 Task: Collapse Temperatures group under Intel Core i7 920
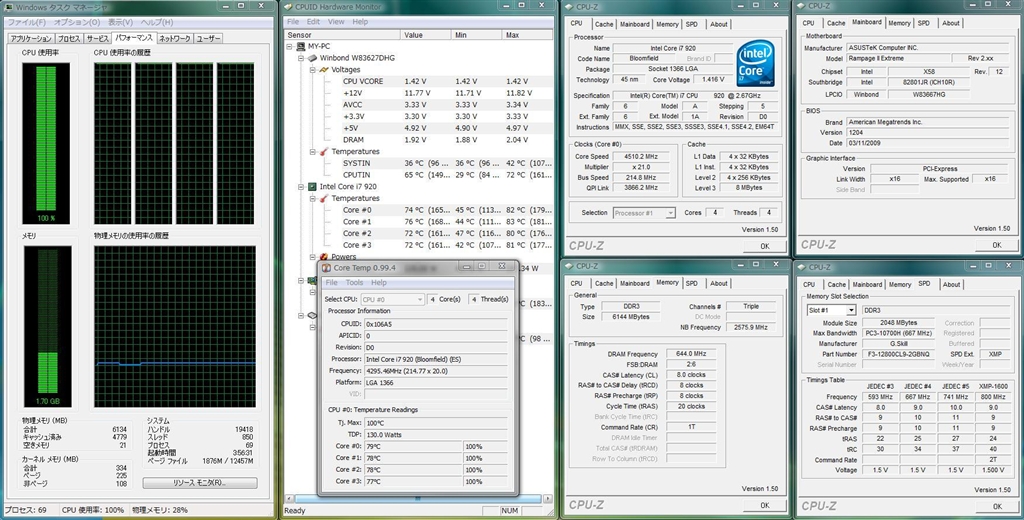(313, 199)
